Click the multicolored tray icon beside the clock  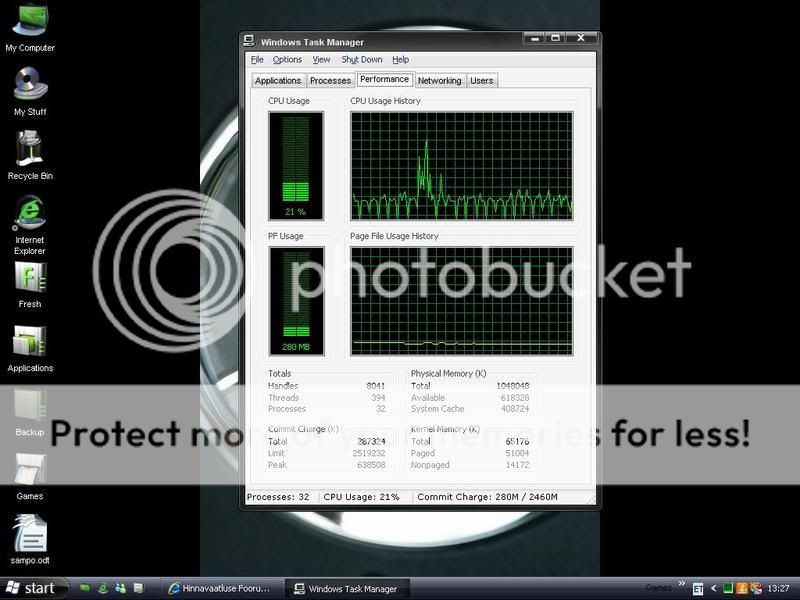[x=756, y=589]
